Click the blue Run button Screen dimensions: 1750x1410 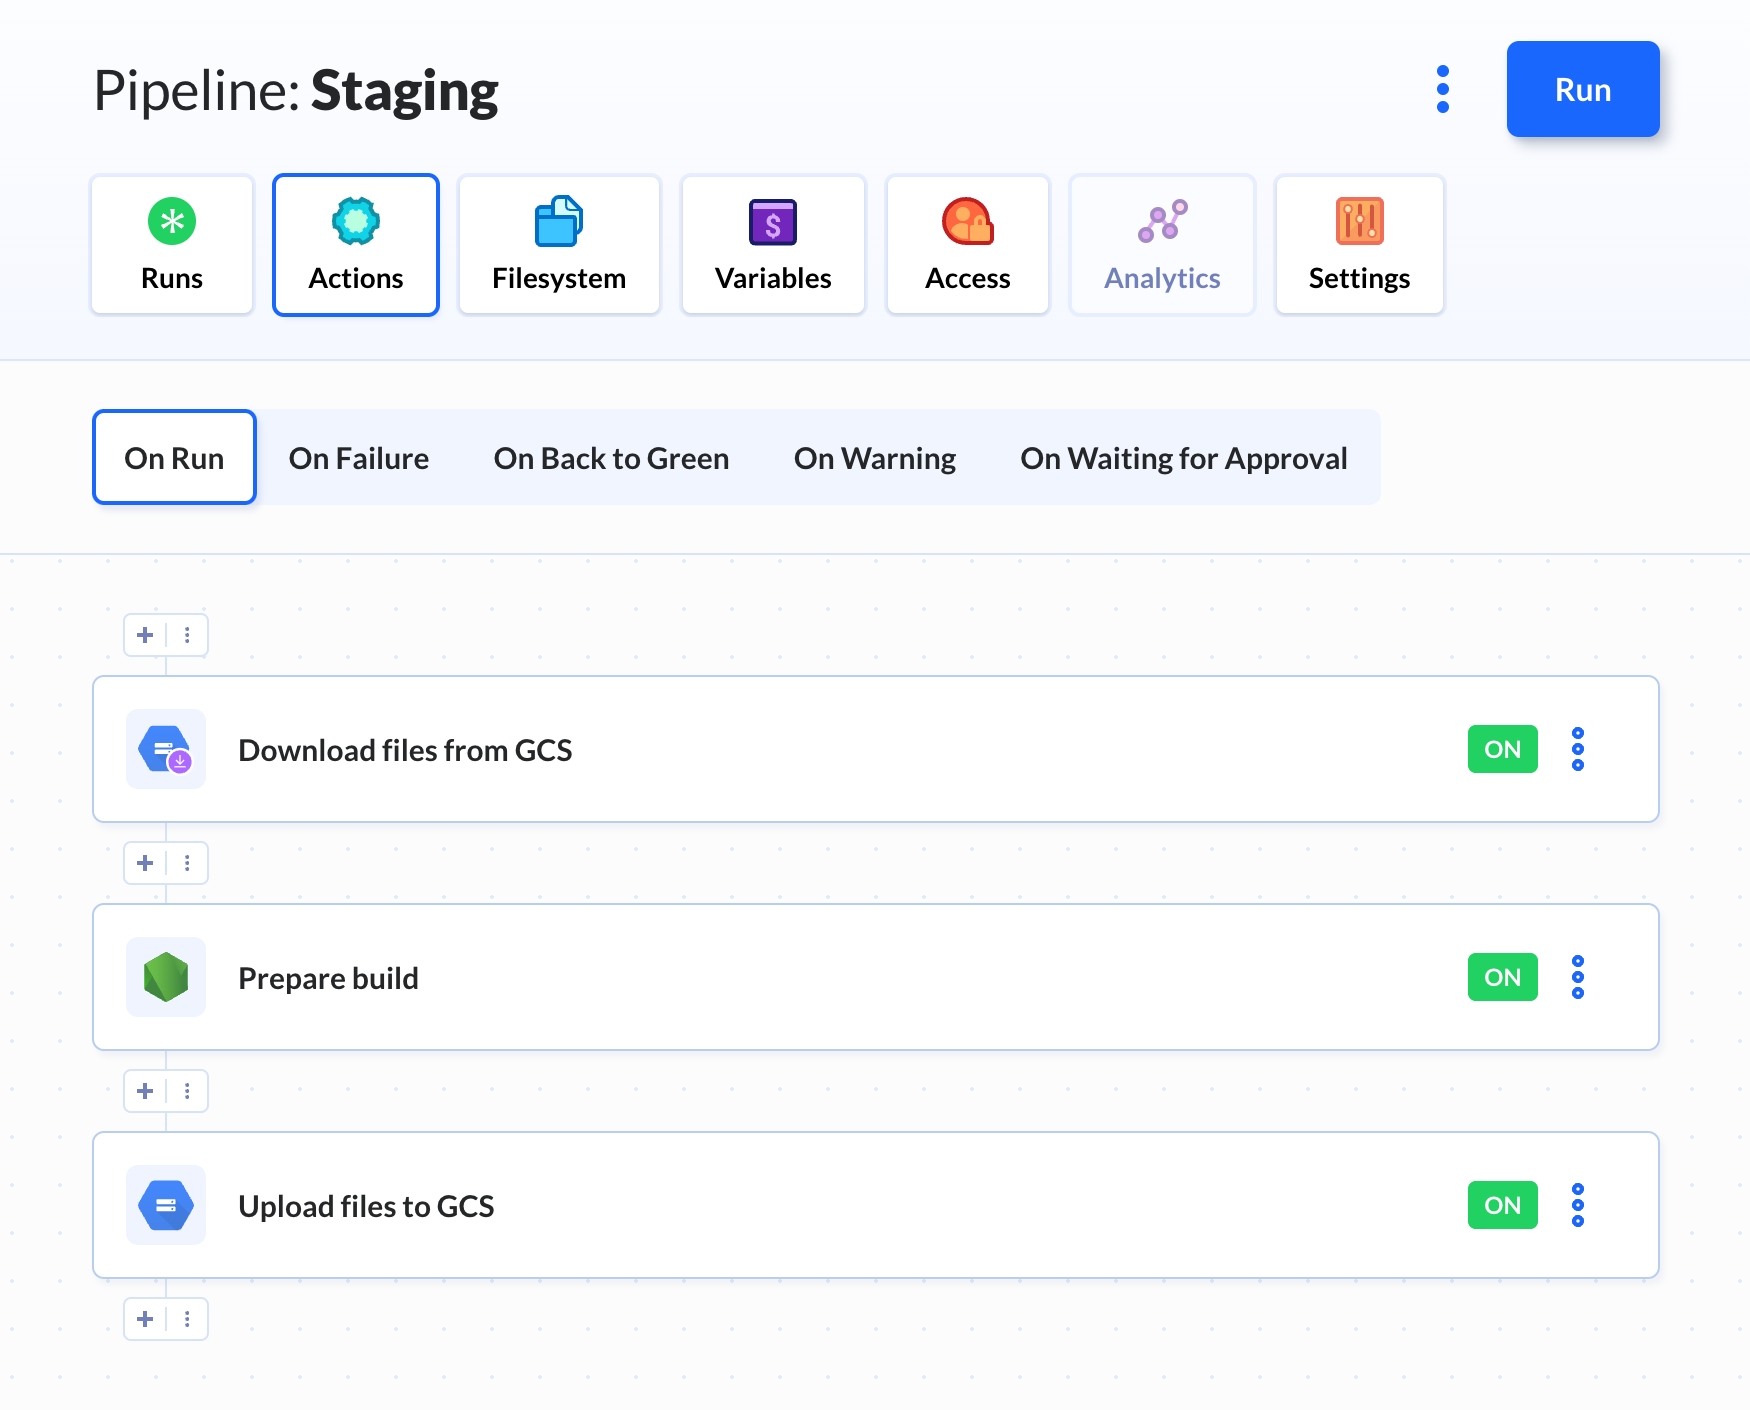[x=1583, y=89]
